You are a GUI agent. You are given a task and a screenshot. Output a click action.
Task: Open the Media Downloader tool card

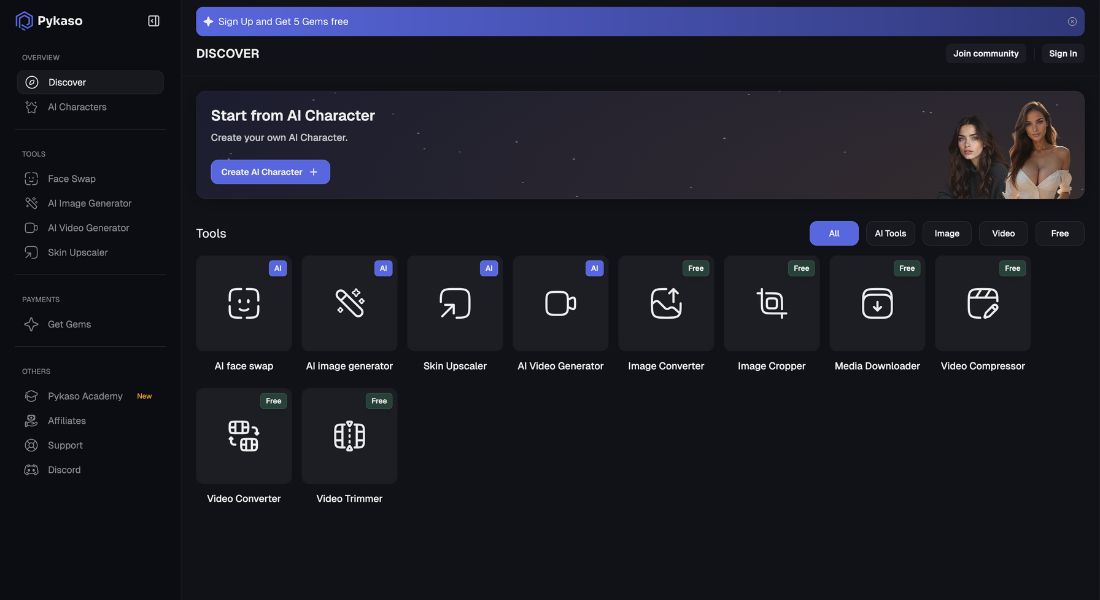pos(877,303)
